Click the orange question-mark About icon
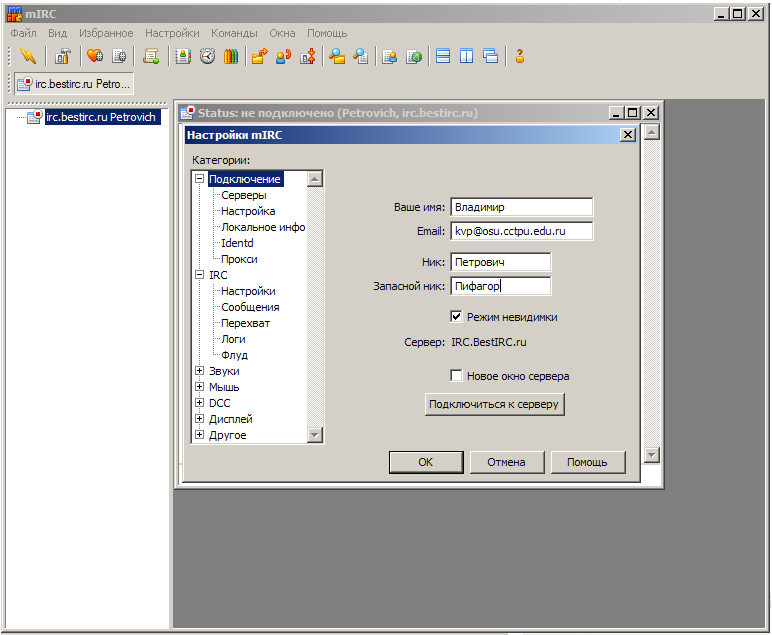Image resolution: width=772 pixels, height=635 pixels. [519, 56]
